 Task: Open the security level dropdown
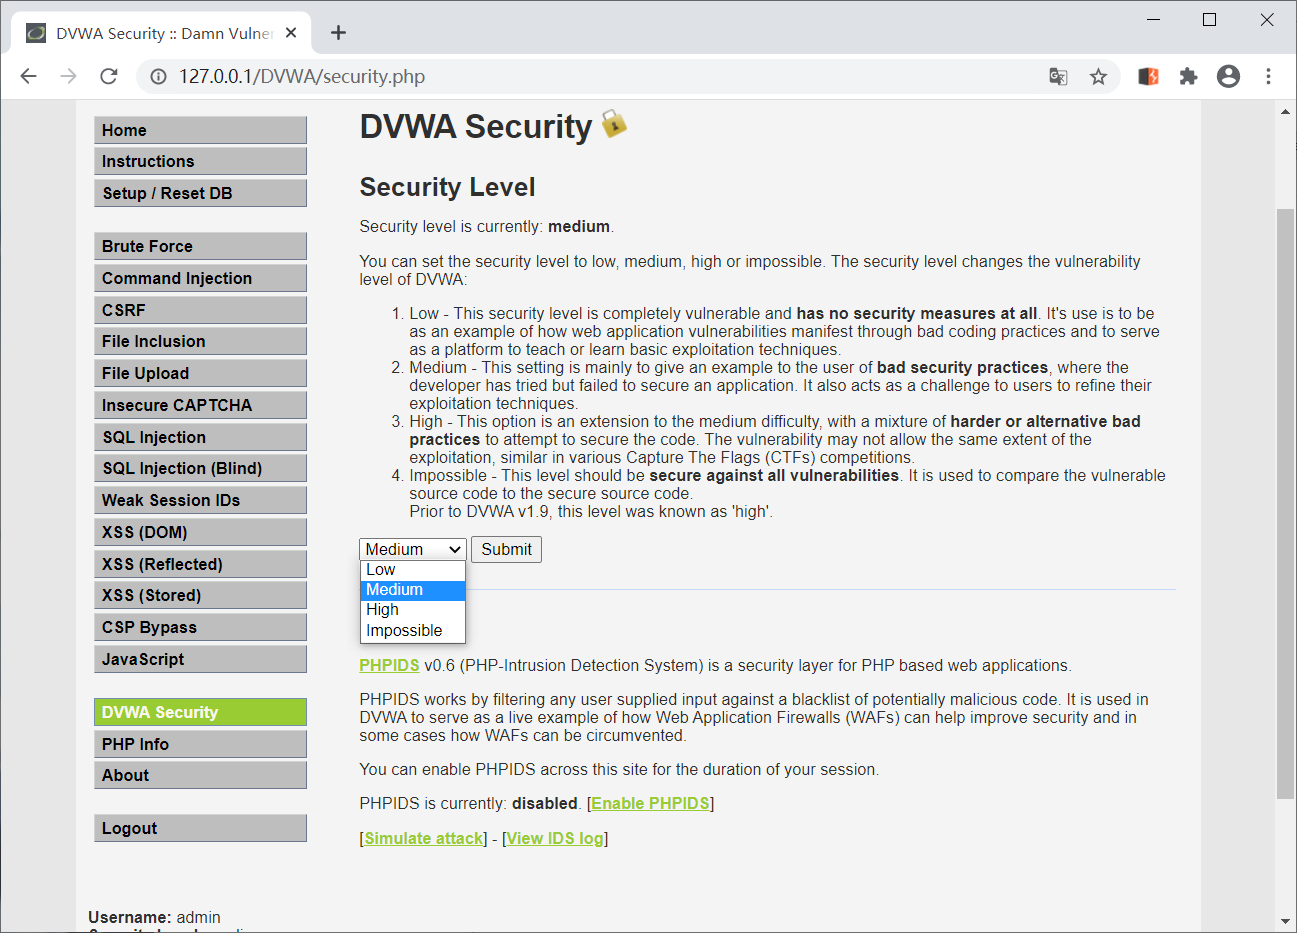pyautogui.click(x=413, y=549)
